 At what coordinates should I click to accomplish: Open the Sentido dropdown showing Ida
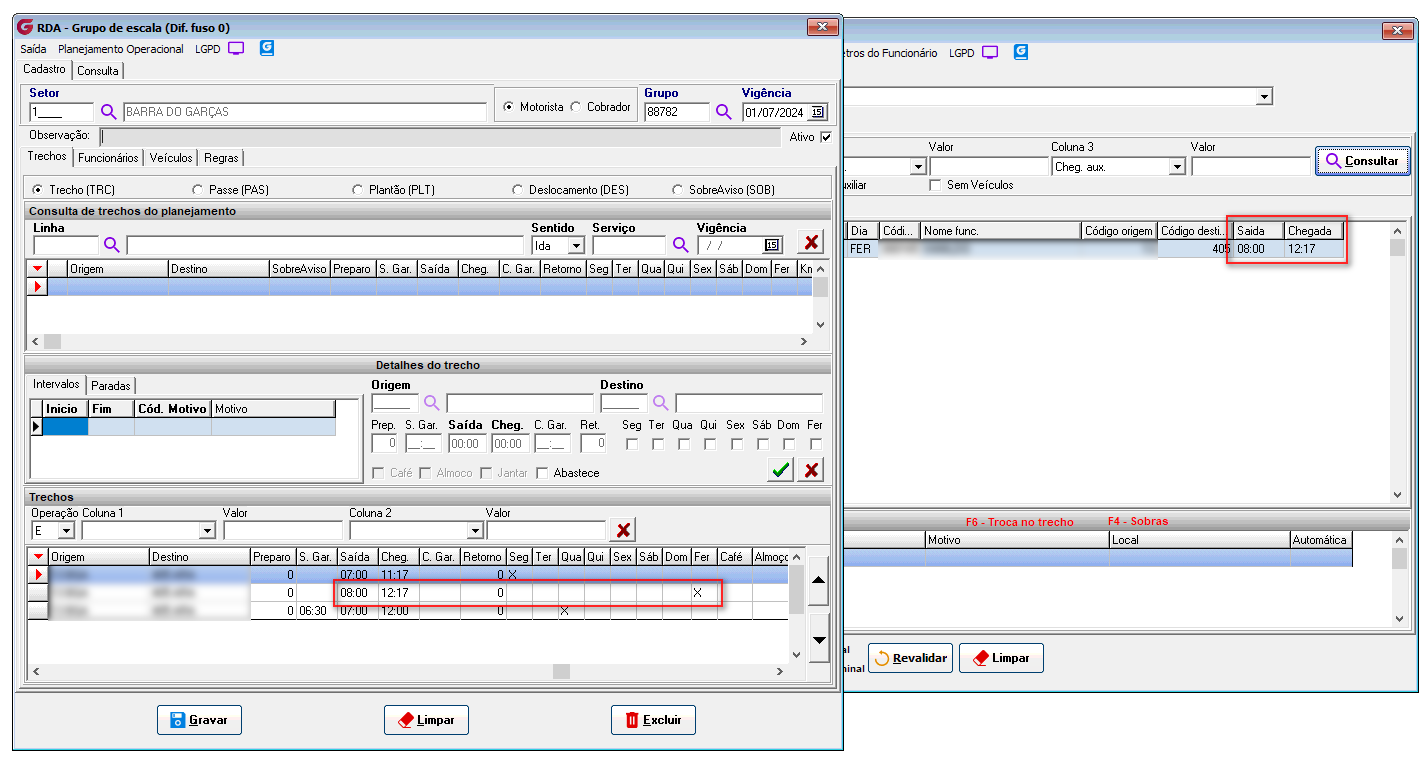576,245
